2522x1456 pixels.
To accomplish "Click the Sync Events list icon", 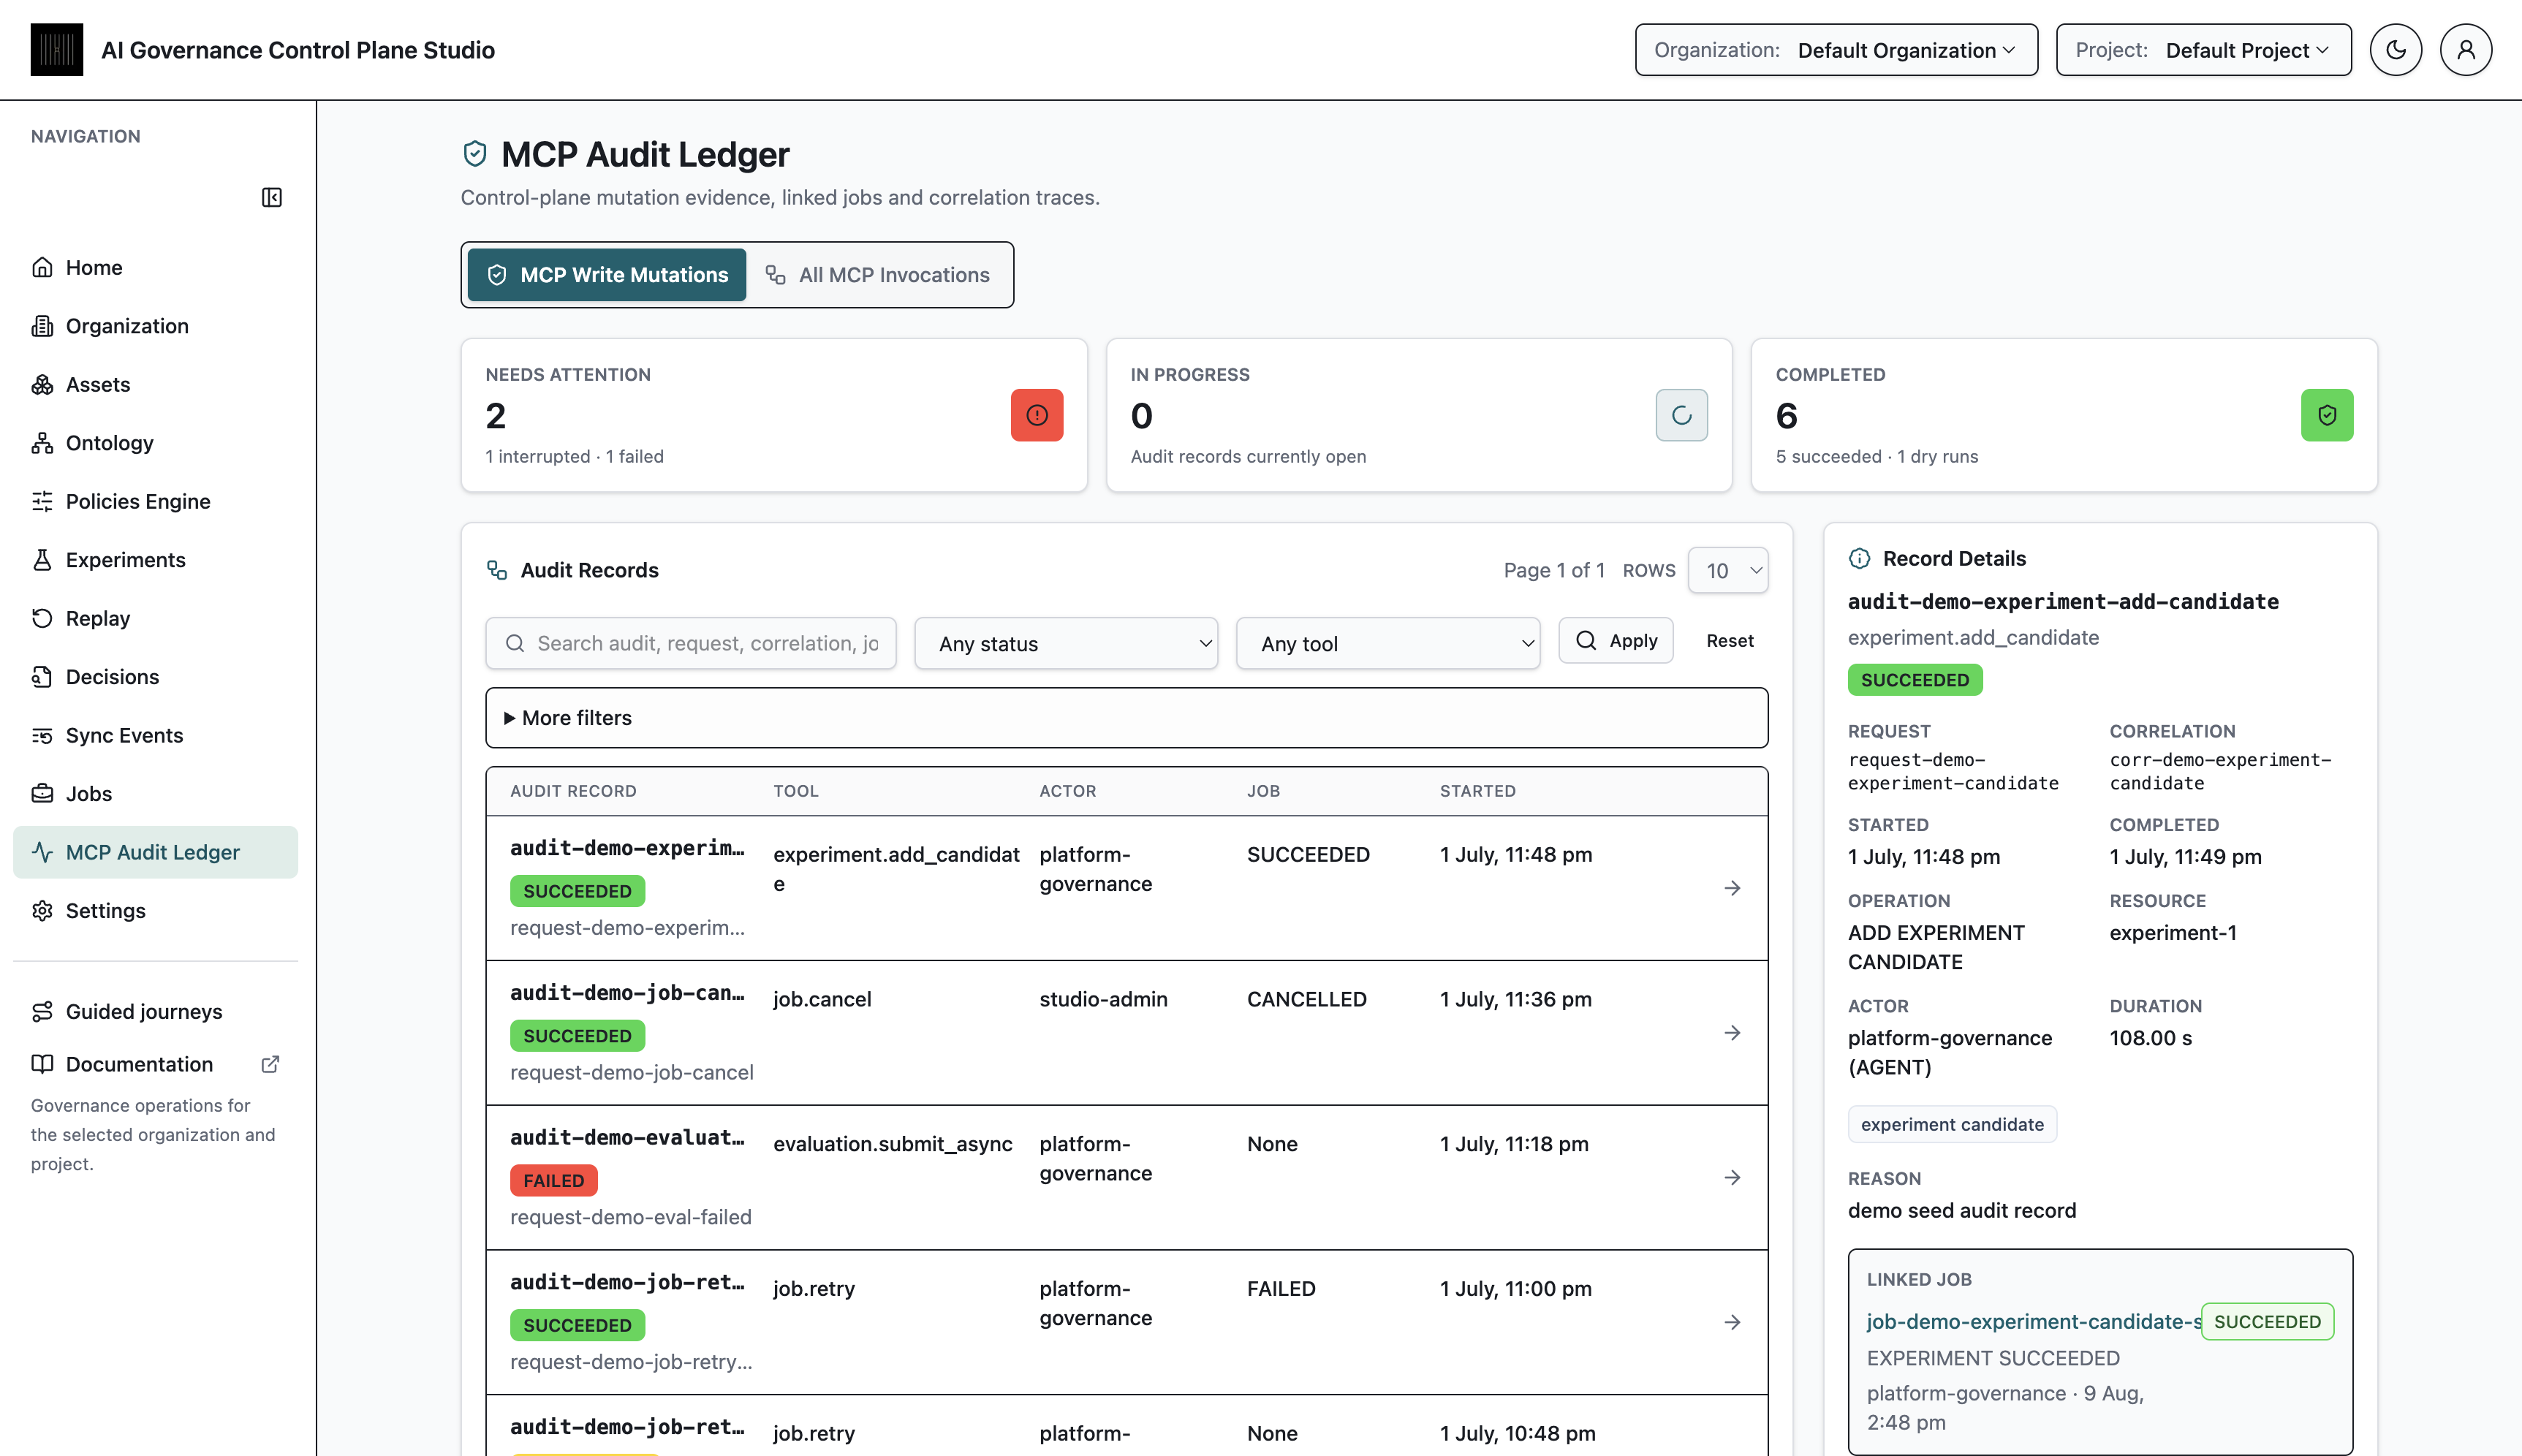I will [x=42, y=735].
